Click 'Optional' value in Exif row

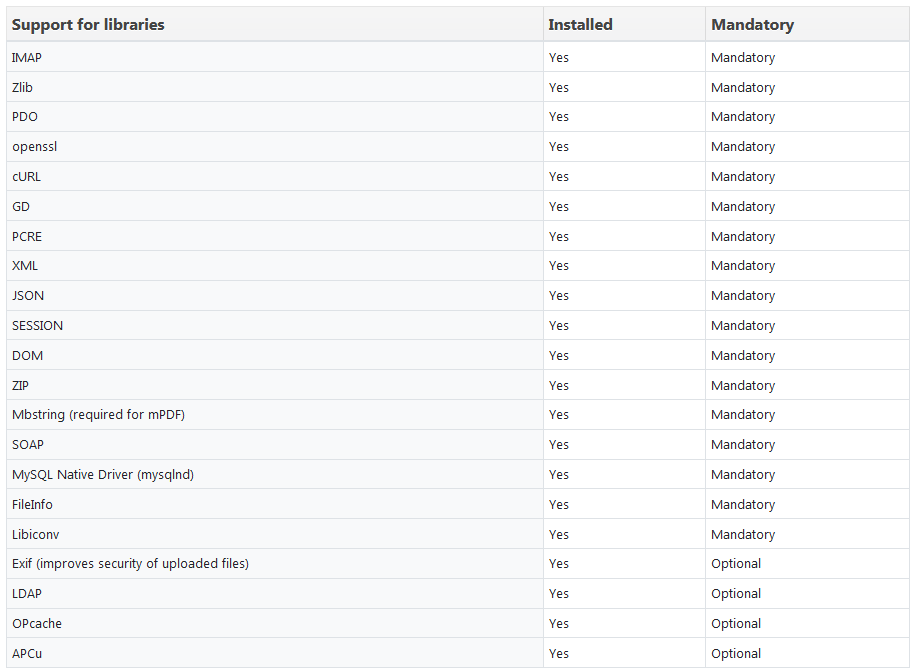(736, 564)
